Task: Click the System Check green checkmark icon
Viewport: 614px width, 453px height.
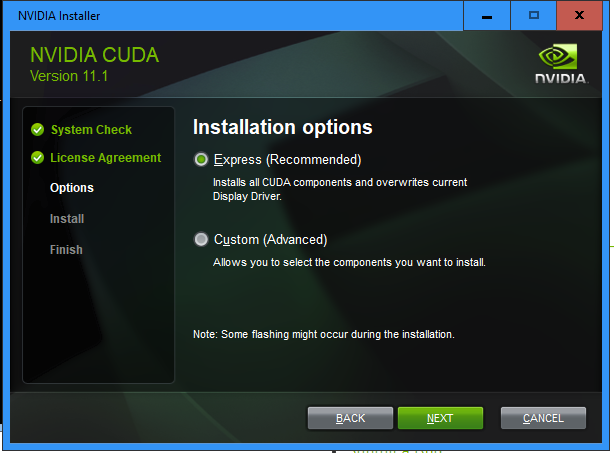Action: 38,130
